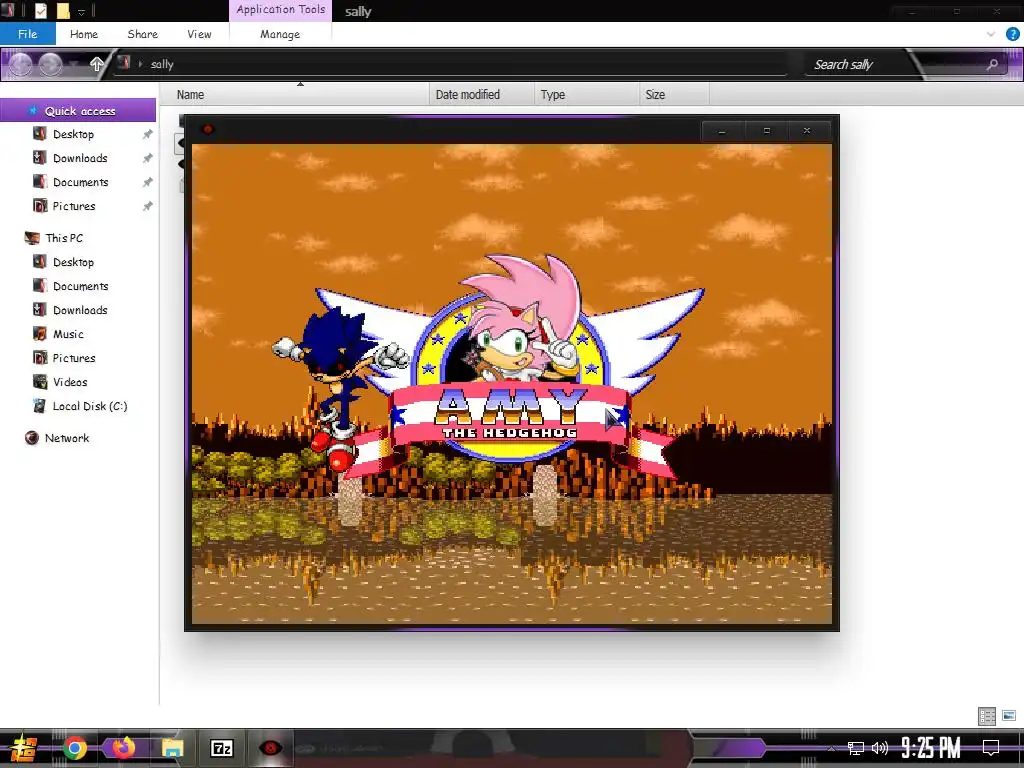Open the Quick Access Toolbar customize dropdown
This screenshot has height=768, width=1024.
[82, 11]
